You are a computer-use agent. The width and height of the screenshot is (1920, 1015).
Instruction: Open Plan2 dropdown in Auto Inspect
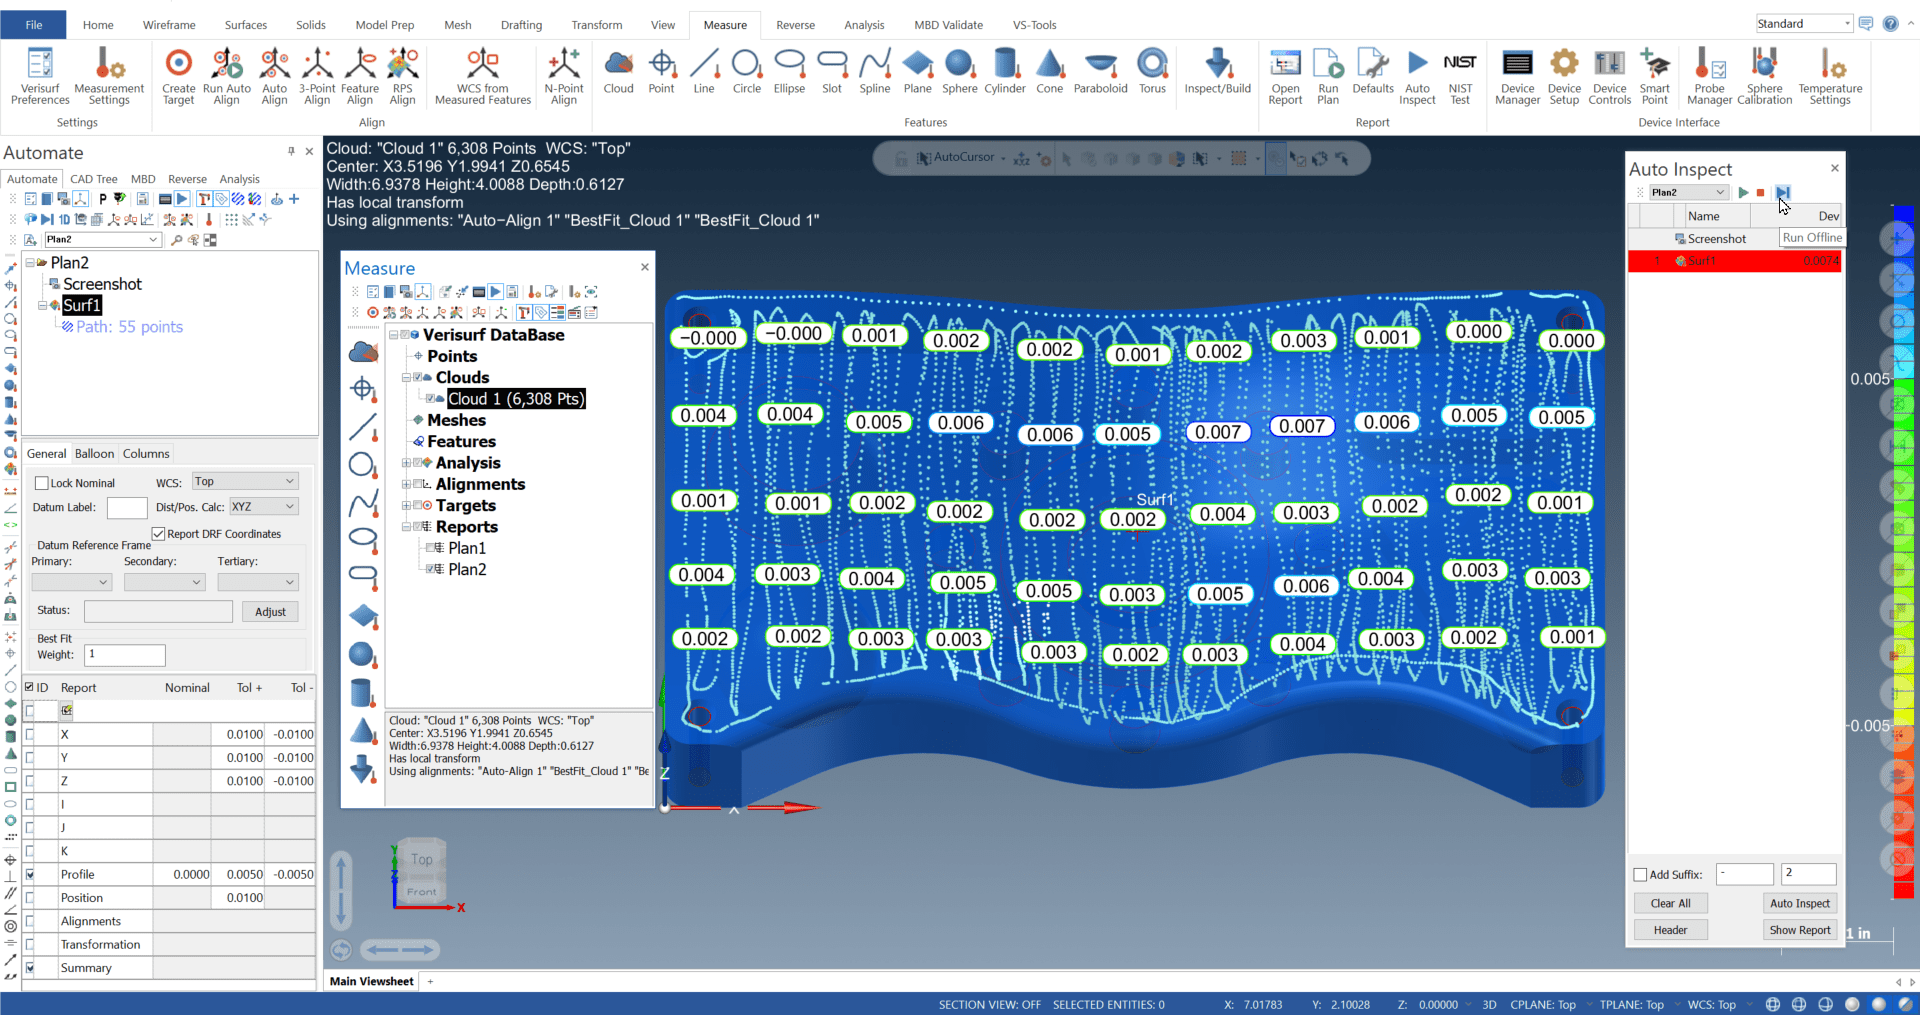(x=1688, y=192)
